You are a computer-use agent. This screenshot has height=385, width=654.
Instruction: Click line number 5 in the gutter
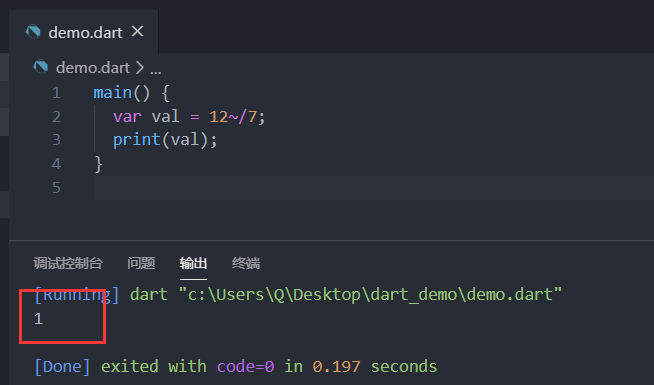tap(56, 188)
